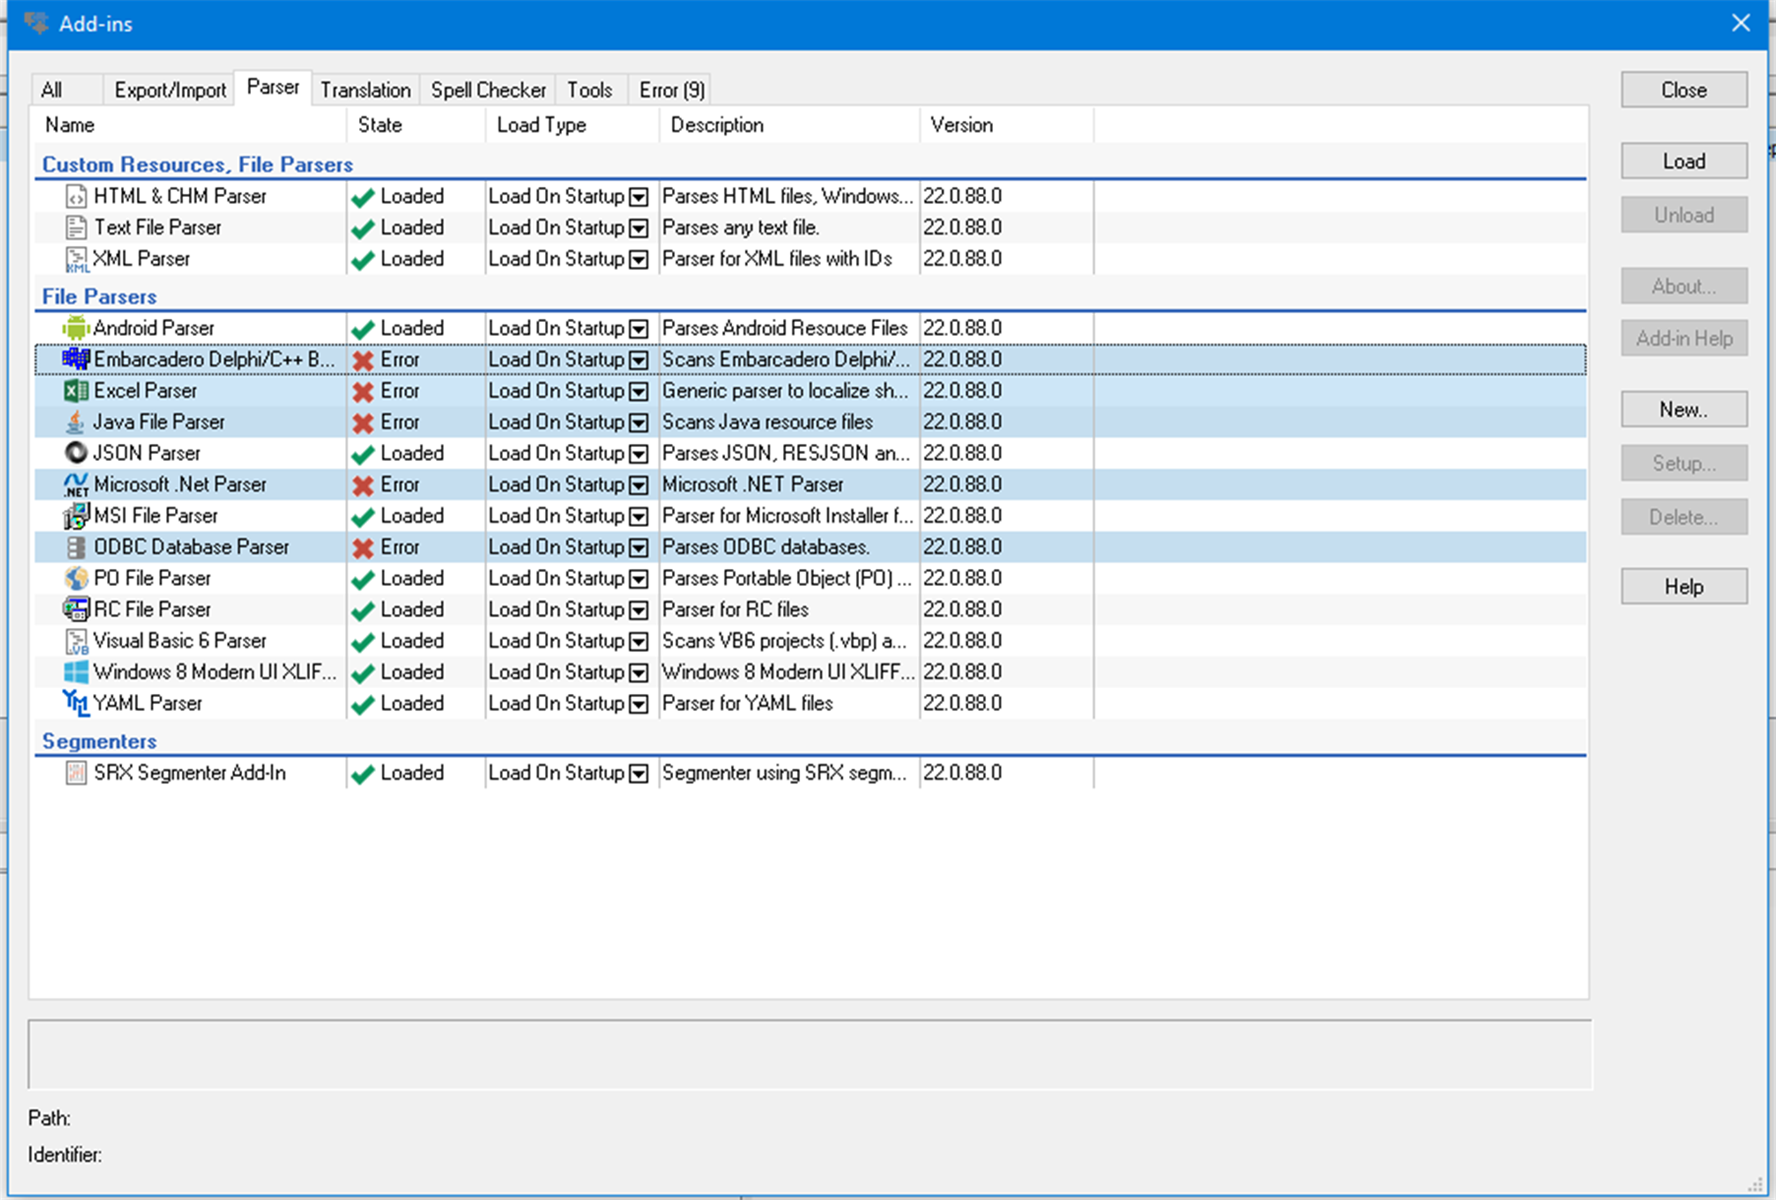Click the XML Parser icon
The image size is (1776, 1200).
76,259
